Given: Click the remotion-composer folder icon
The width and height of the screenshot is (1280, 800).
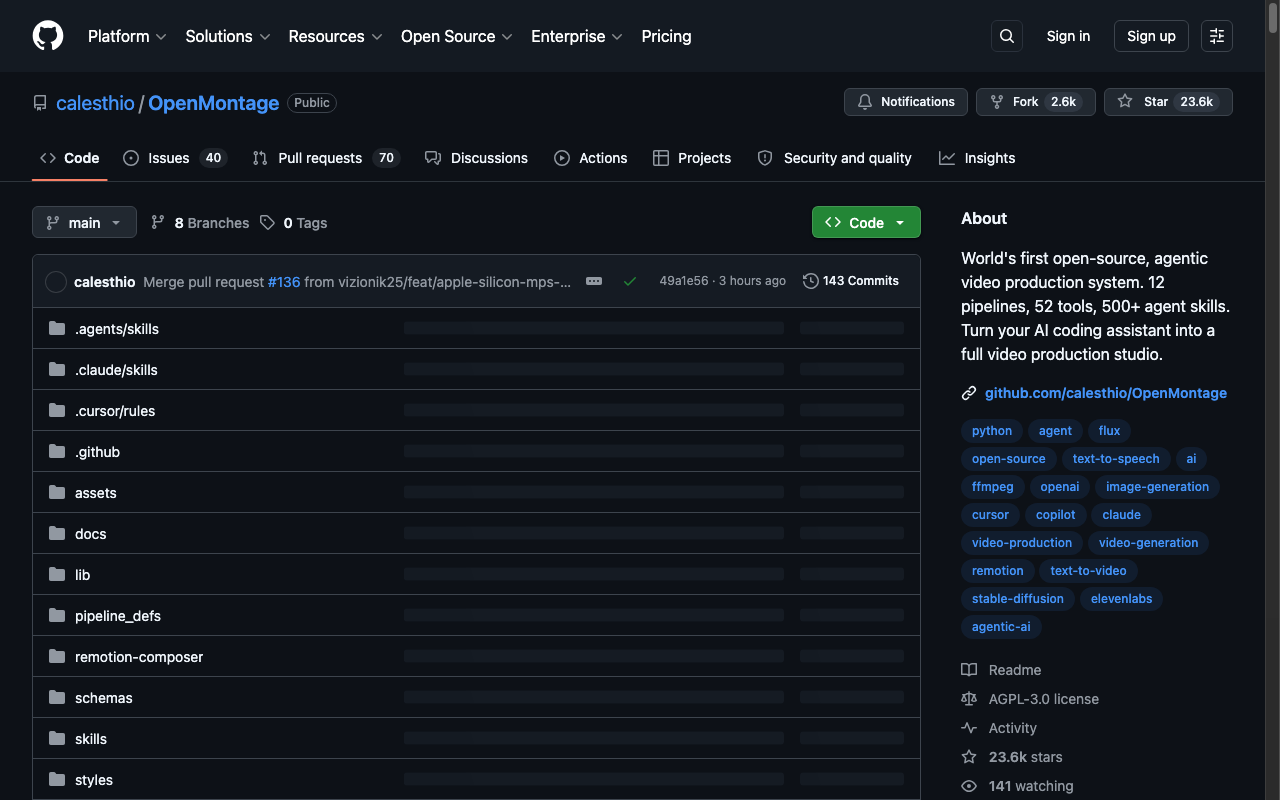Looking at the screenshot, I should [x=57, y=657].
